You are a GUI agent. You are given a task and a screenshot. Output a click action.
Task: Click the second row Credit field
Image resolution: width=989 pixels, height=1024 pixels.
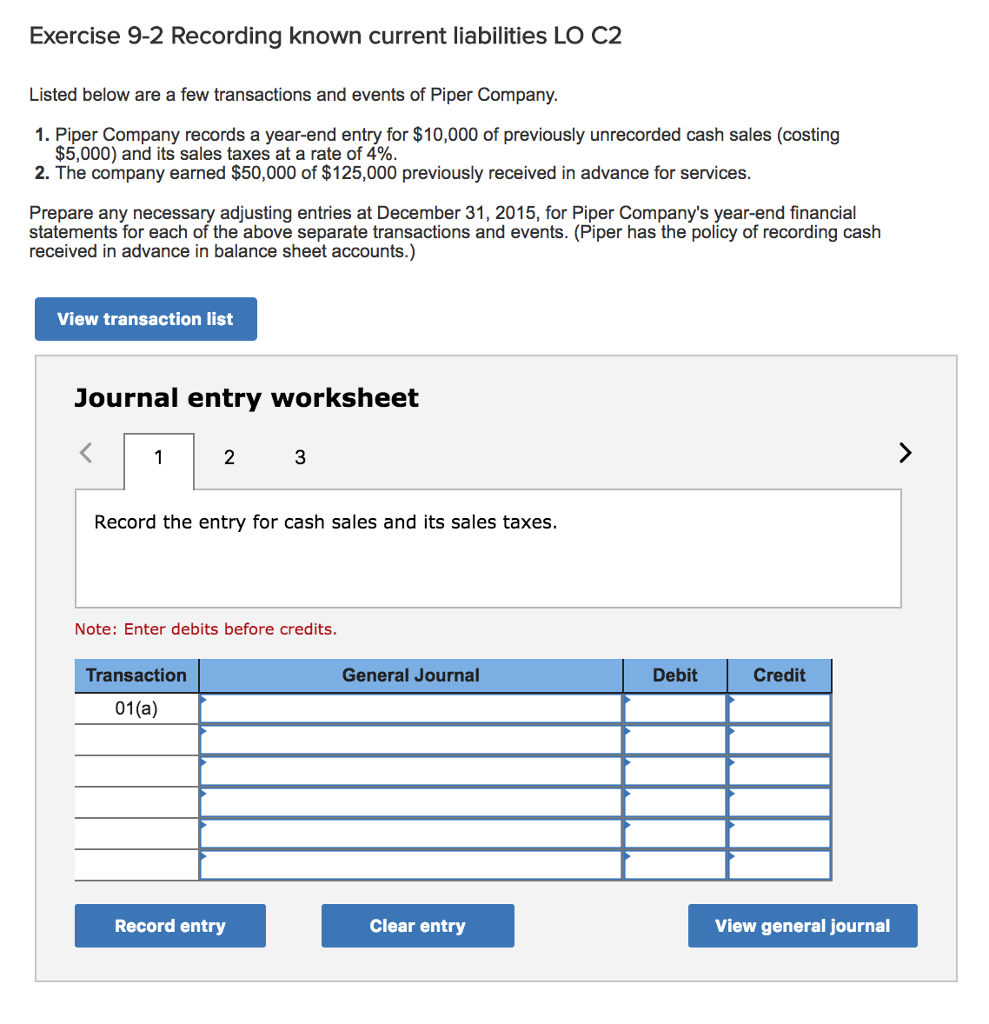(x=779, y=739)
